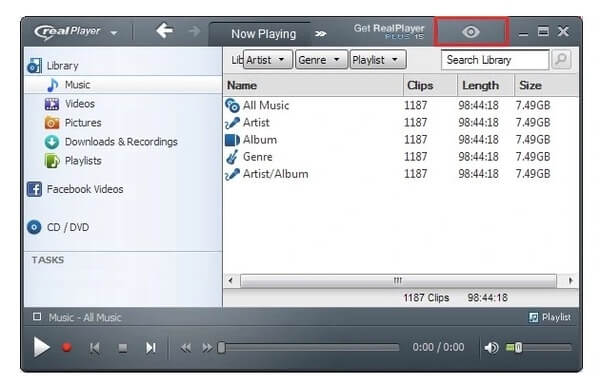The width and height of the screenshot is (600, 384).
Task: Open the Playlist dropdown
Action: click(x=378, y=60)
